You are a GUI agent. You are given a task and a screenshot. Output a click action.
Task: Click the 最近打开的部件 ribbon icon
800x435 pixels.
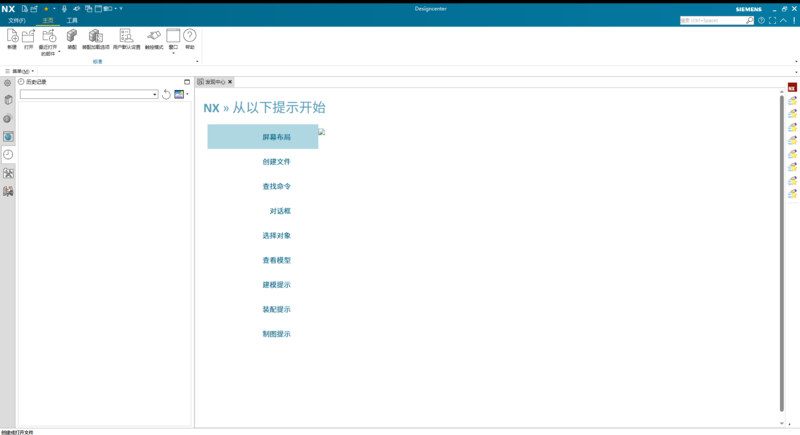[48, 36]
